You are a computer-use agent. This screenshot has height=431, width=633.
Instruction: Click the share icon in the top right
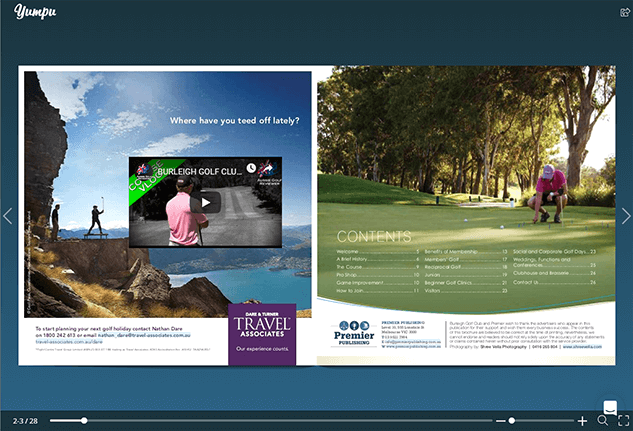coord(623,13)
